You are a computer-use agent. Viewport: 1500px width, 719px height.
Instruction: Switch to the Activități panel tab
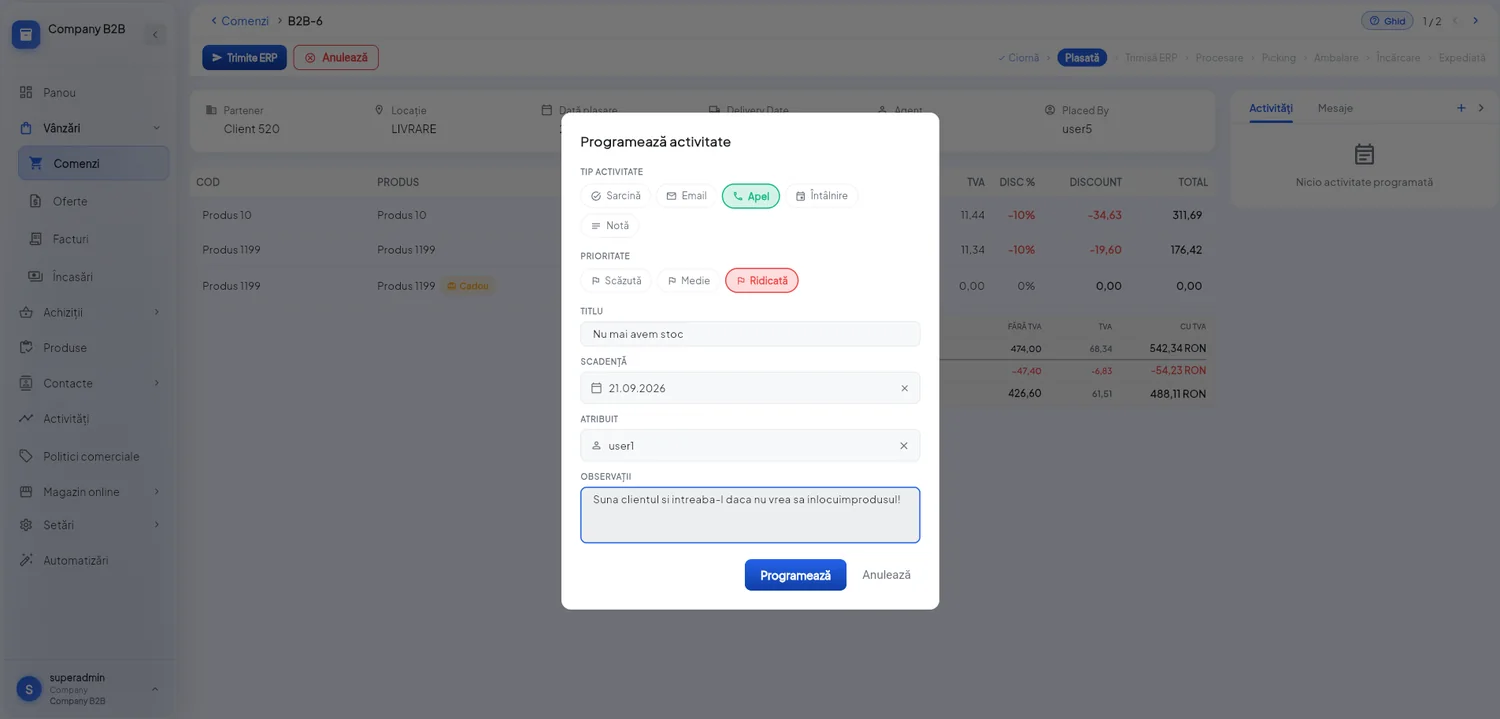(x=1271, y=108)
